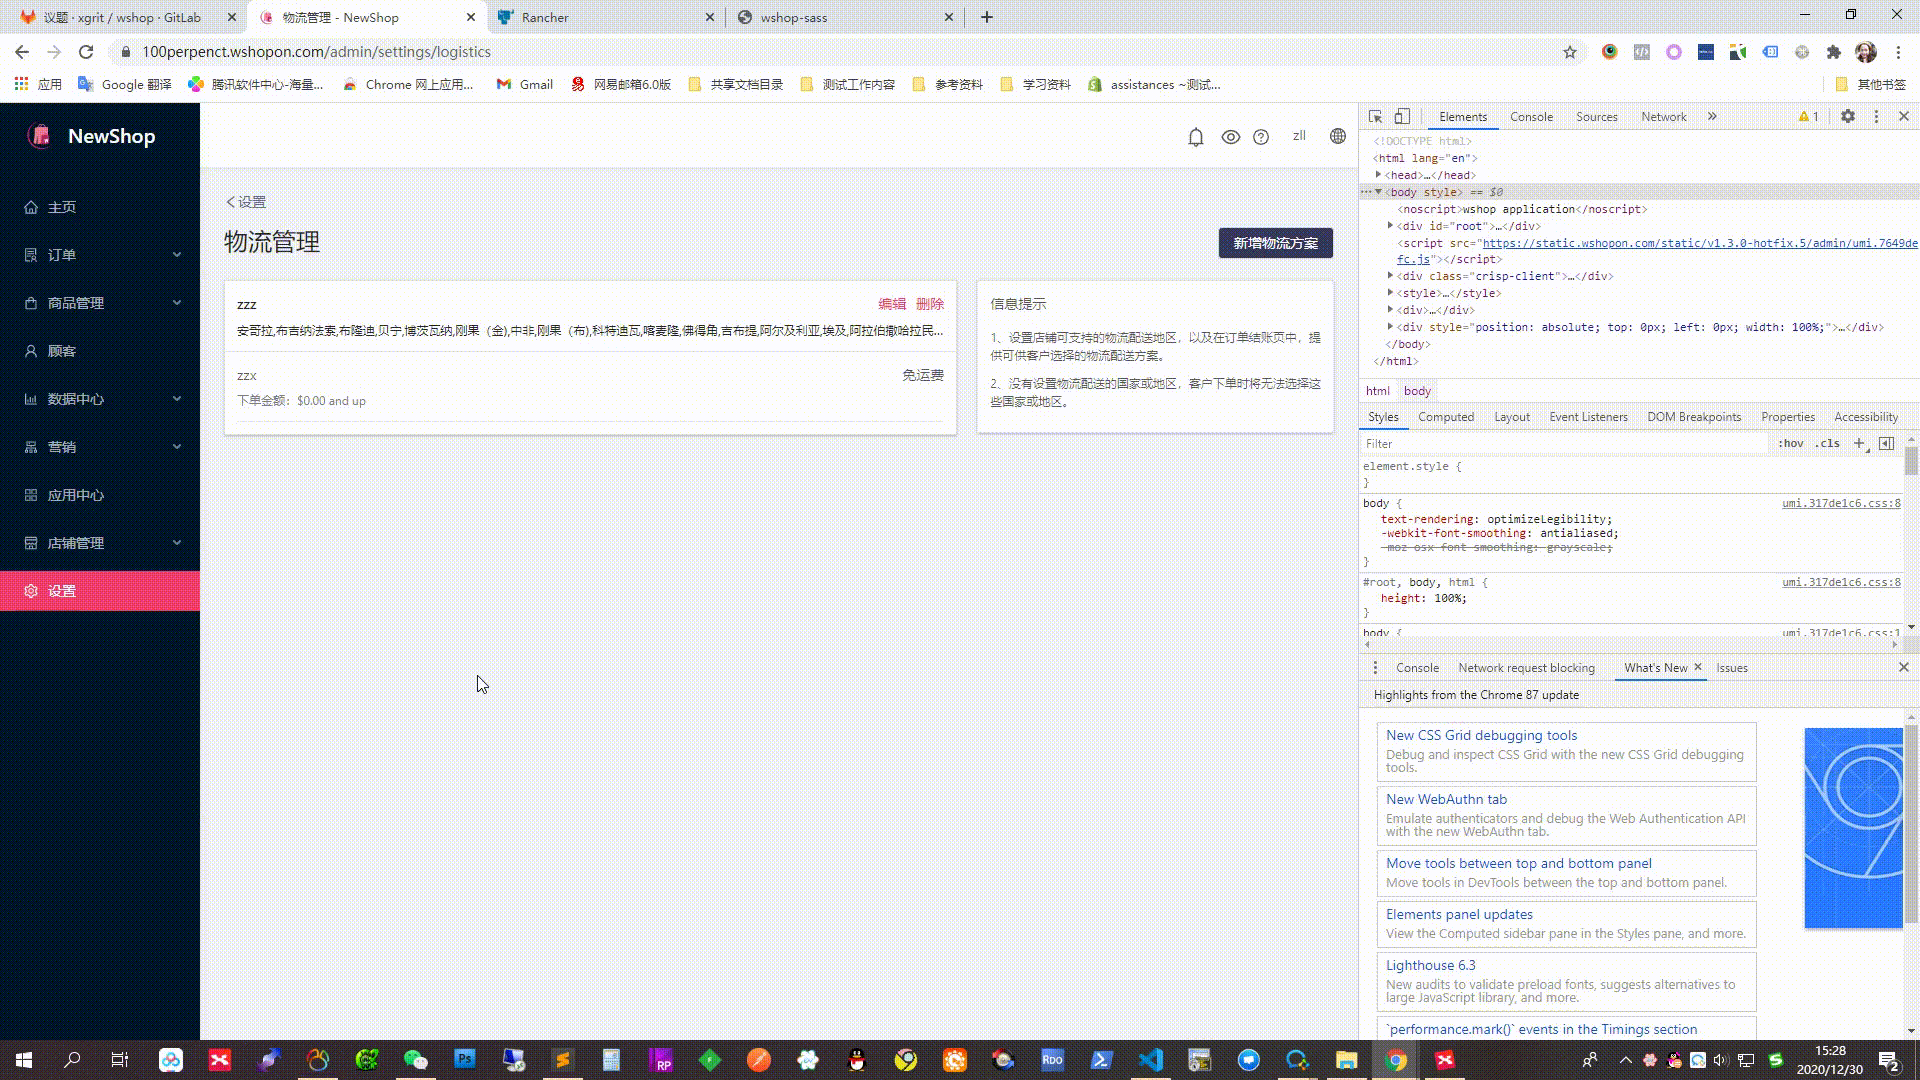Open the help question mark icon
This screenshot has height=1080, width=1920.
(1261, 137)
